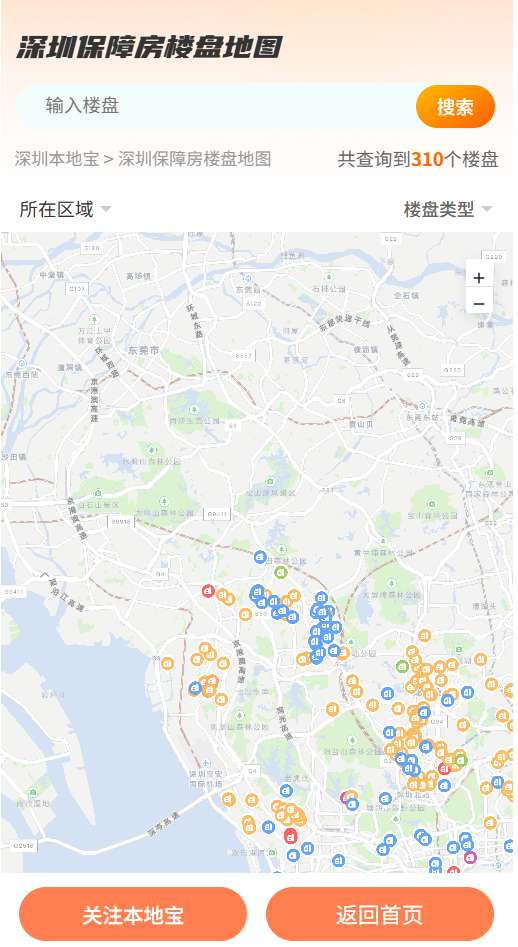The image size is (518, 947).
Task: Open the 楼盘类型 property type dropdown
Action: tap(448, 210)
